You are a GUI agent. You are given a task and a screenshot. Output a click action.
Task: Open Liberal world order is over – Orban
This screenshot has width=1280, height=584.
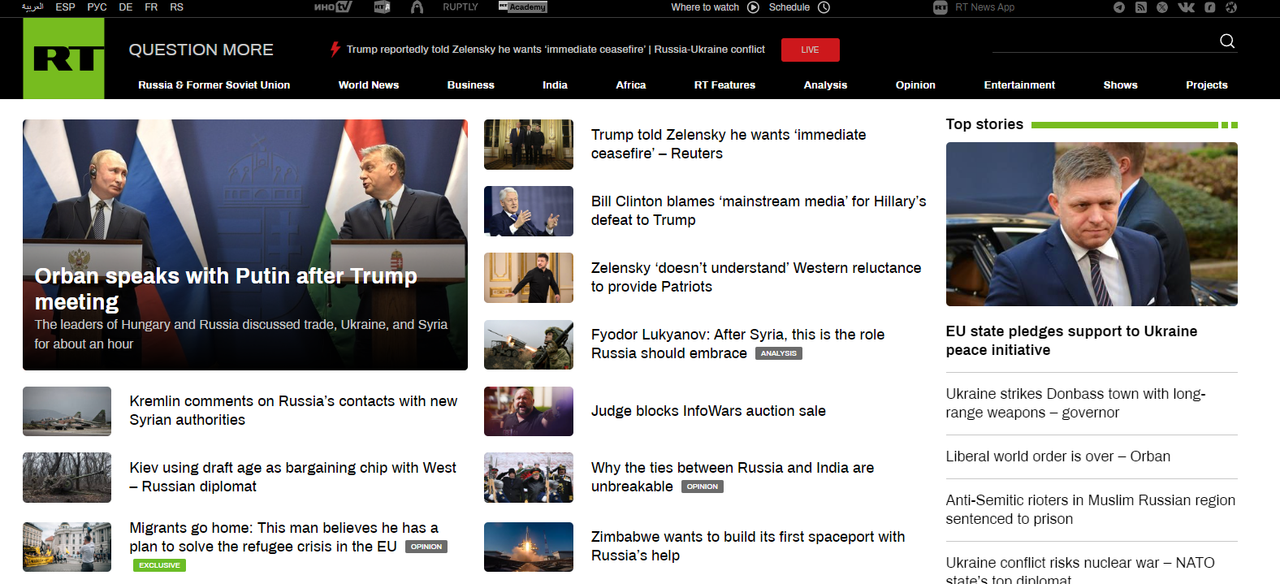pos(1058,456)
